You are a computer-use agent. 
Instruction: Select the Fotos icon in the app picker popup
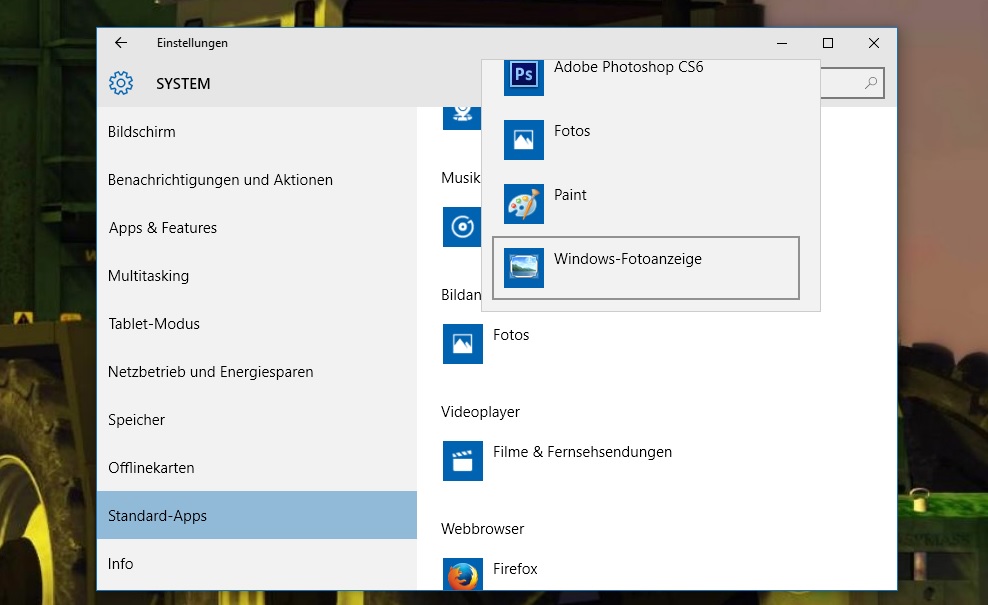point(523,140)
